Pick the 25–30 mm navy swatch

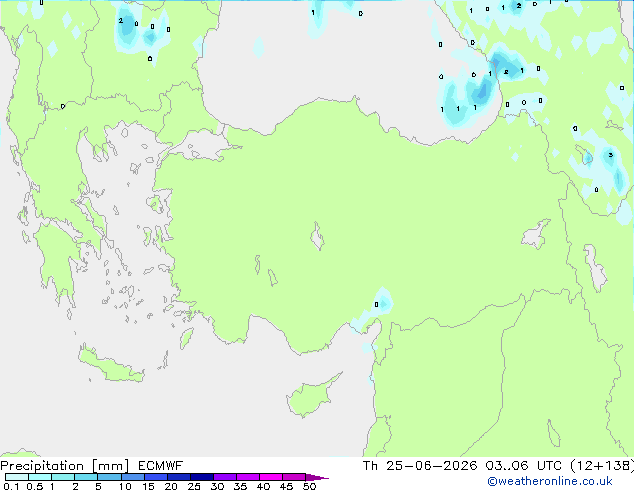click(x=202, y=477)
